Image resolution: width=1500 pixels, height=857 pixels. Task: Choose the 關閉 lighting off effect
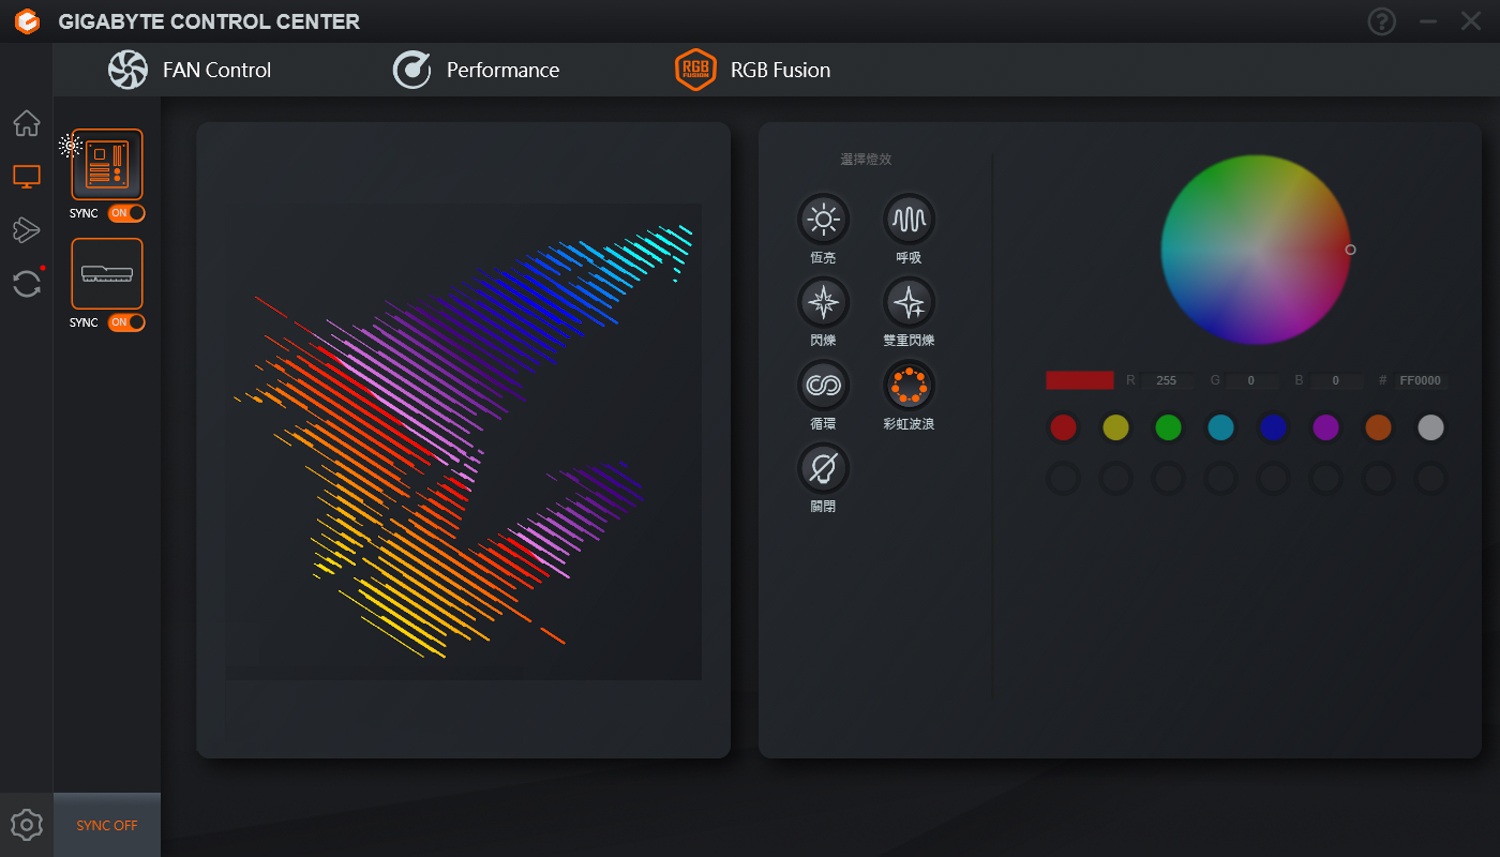click(823, 468)
